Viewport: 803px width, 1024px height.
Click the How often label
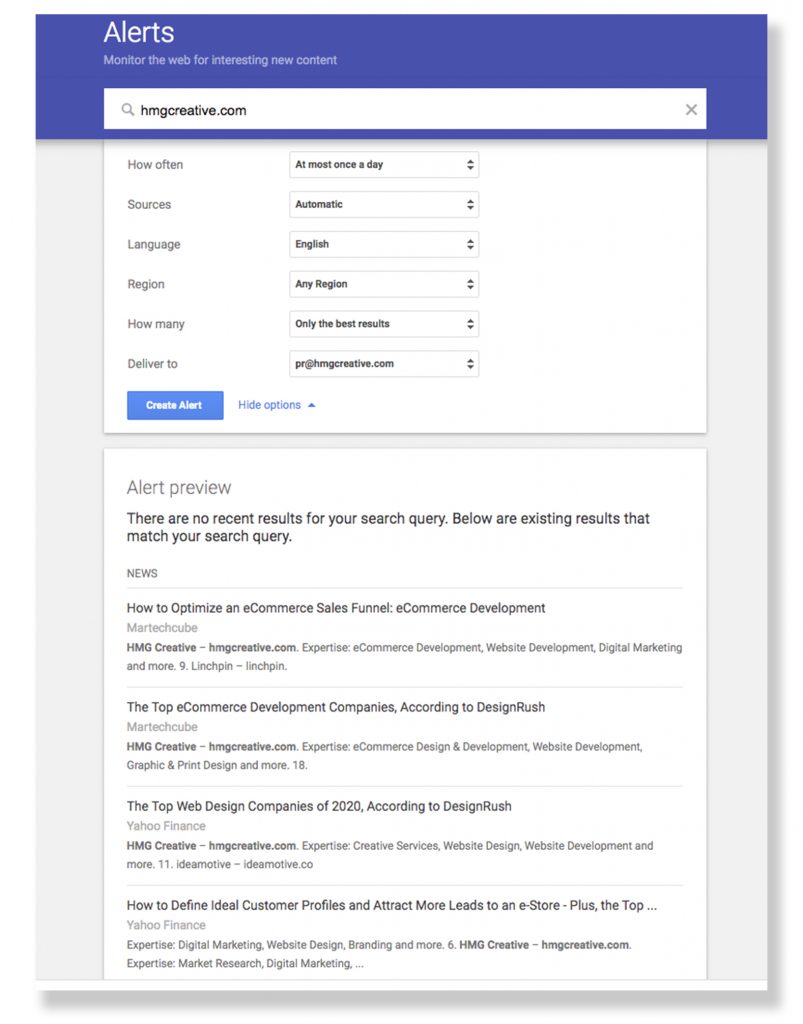click(155, 165)
